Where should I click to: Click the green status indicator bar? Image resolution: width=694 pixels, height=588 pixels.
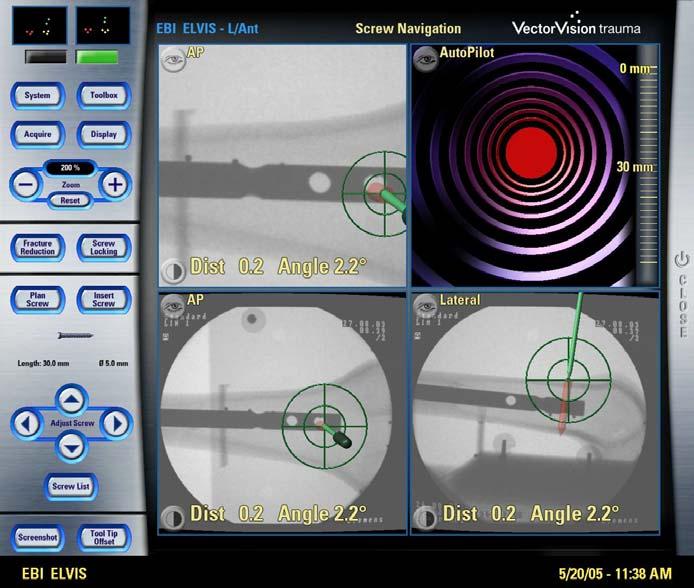[x=97, y=57]
